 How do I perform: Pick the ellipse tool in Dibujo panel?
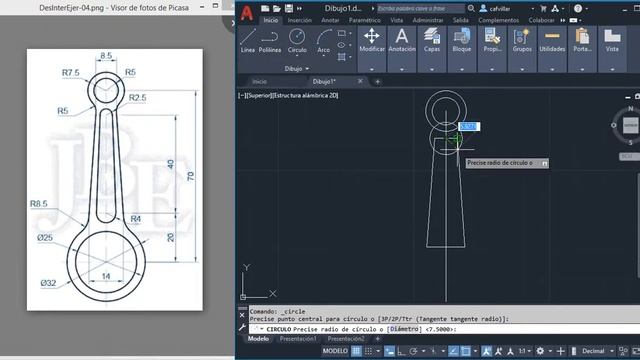pos(342,45)
